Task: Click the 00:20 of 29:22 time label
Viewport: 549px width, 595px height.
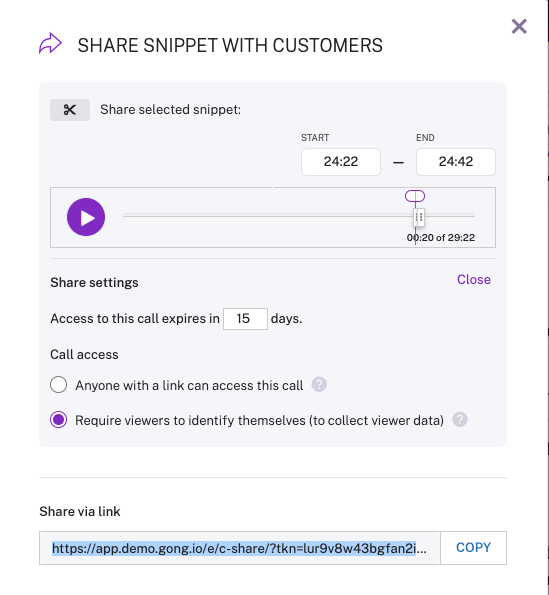Action: point(441,238)
